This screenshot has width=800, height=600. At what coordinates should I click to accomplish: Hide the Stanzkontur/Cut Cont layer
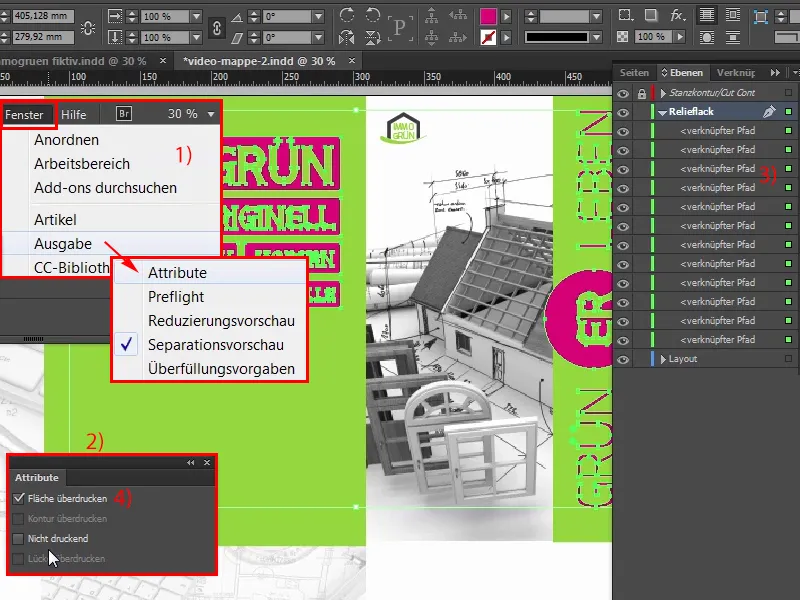click(622, 93)
